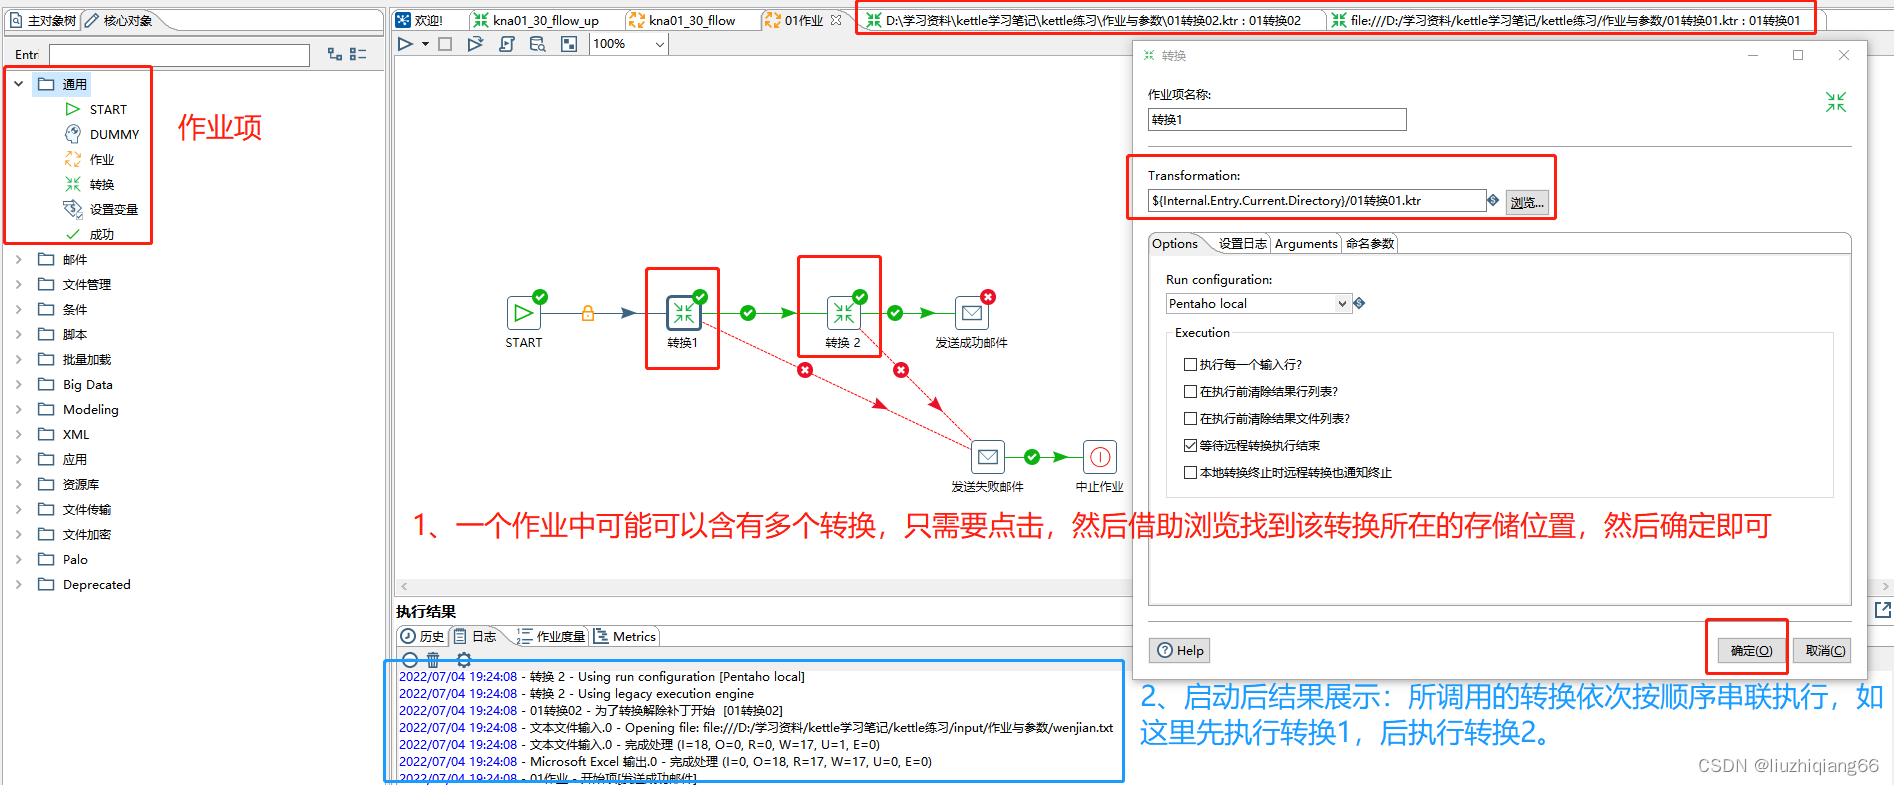
Task: Click the 转换1 node on the canvas
Action: tap(684, 313)
